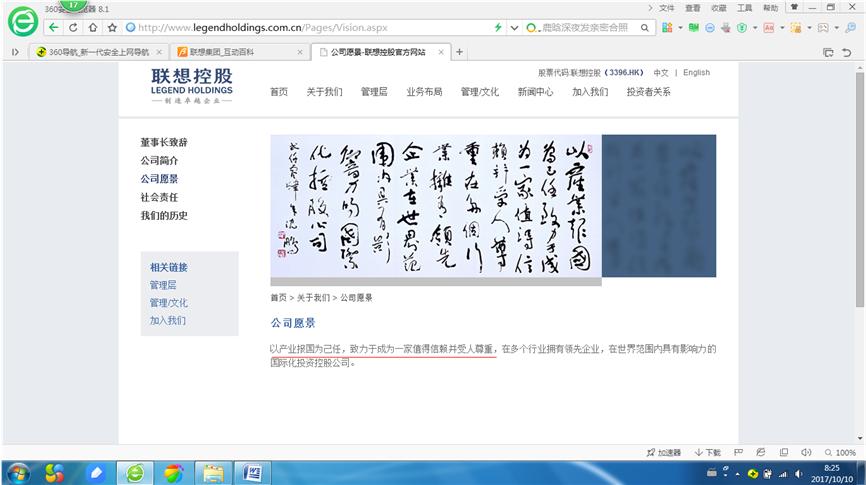Open the Word app in the taskbar
This screenshot has height=485, width=866.
(x=254, y=473)
